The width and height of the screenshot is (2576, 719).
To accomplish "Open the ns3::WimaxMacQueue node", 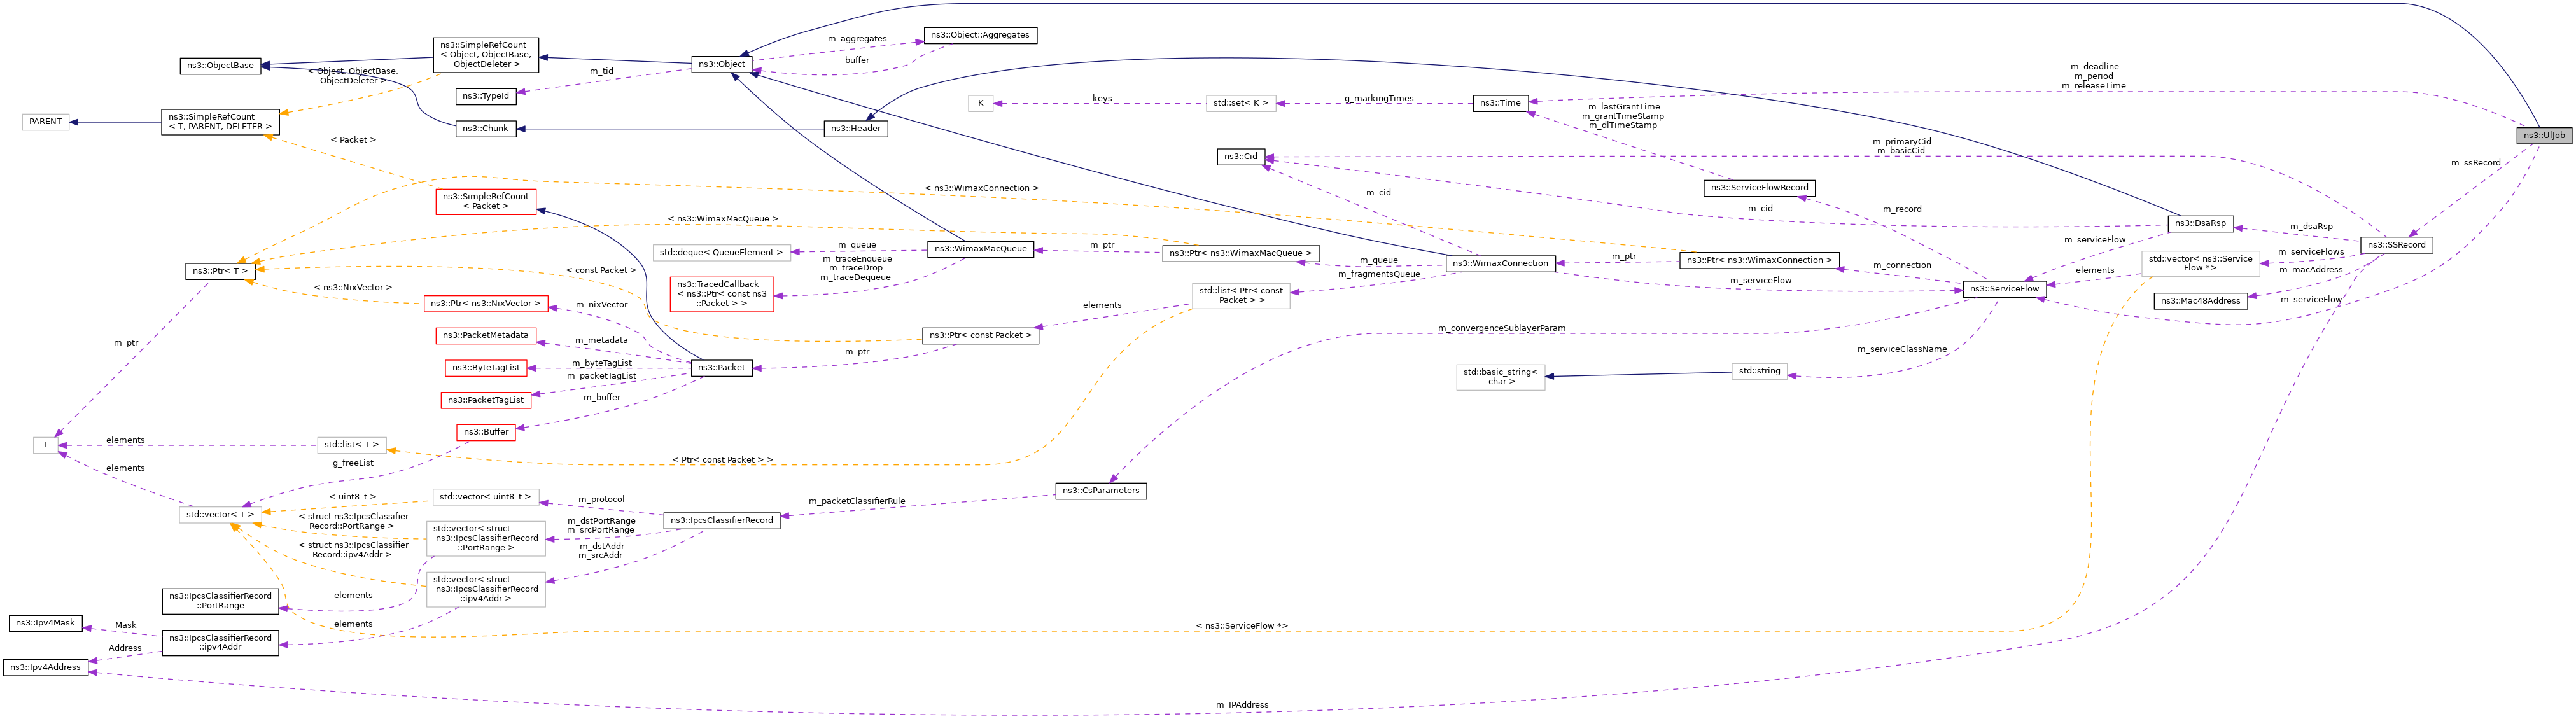I will tap(980, 249).
